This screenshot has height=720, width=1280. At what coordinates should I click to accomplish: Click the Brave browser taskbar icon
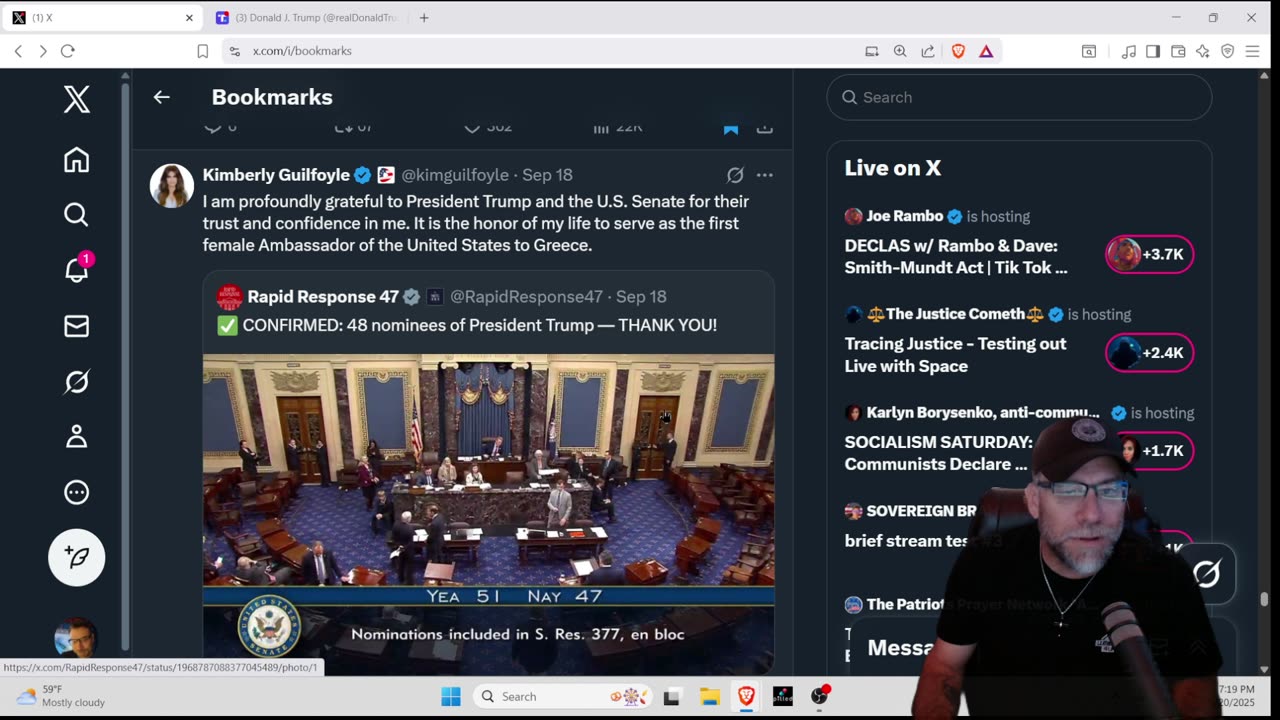click(x=746, y=696)
